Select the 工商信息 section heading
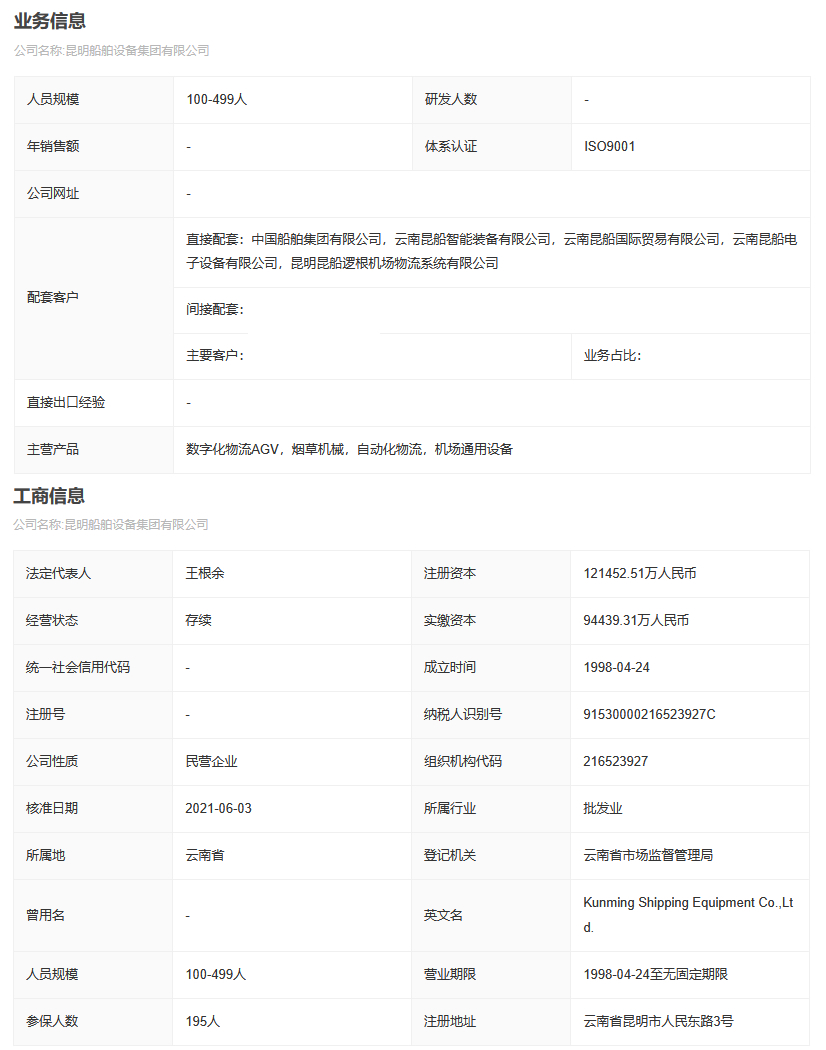826x1050 pixels. (49, 496)
